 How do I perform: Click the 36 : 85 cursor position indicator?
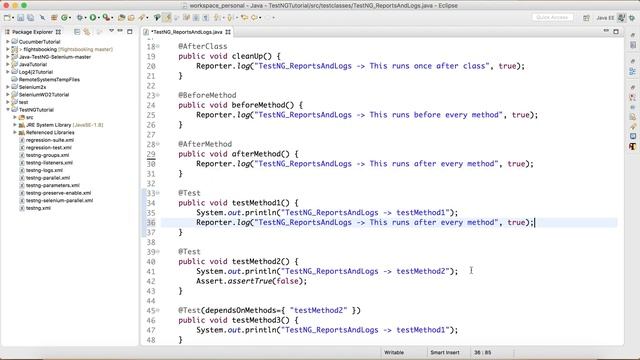tap(482, 352)
